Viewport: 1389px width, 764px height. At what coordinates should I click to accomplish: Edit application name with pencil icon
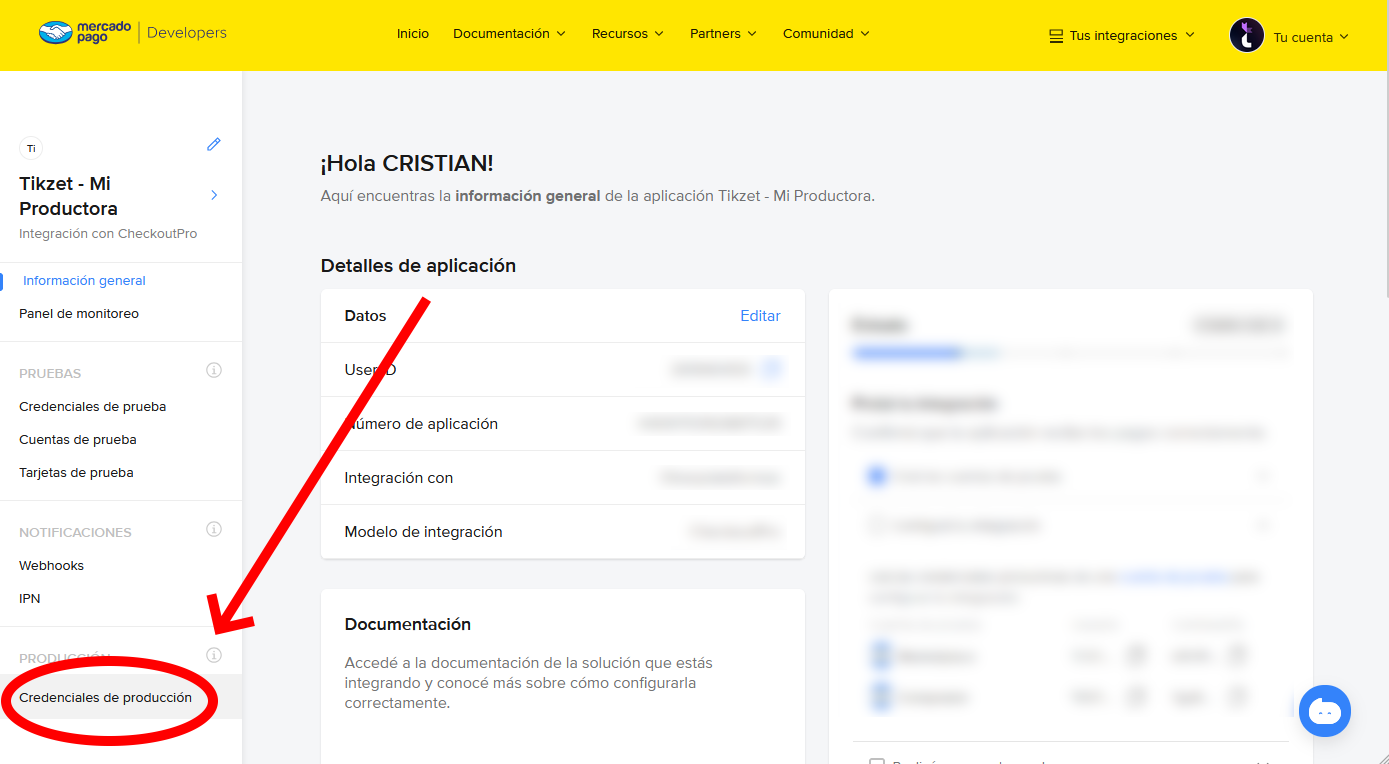click(213, 145)
